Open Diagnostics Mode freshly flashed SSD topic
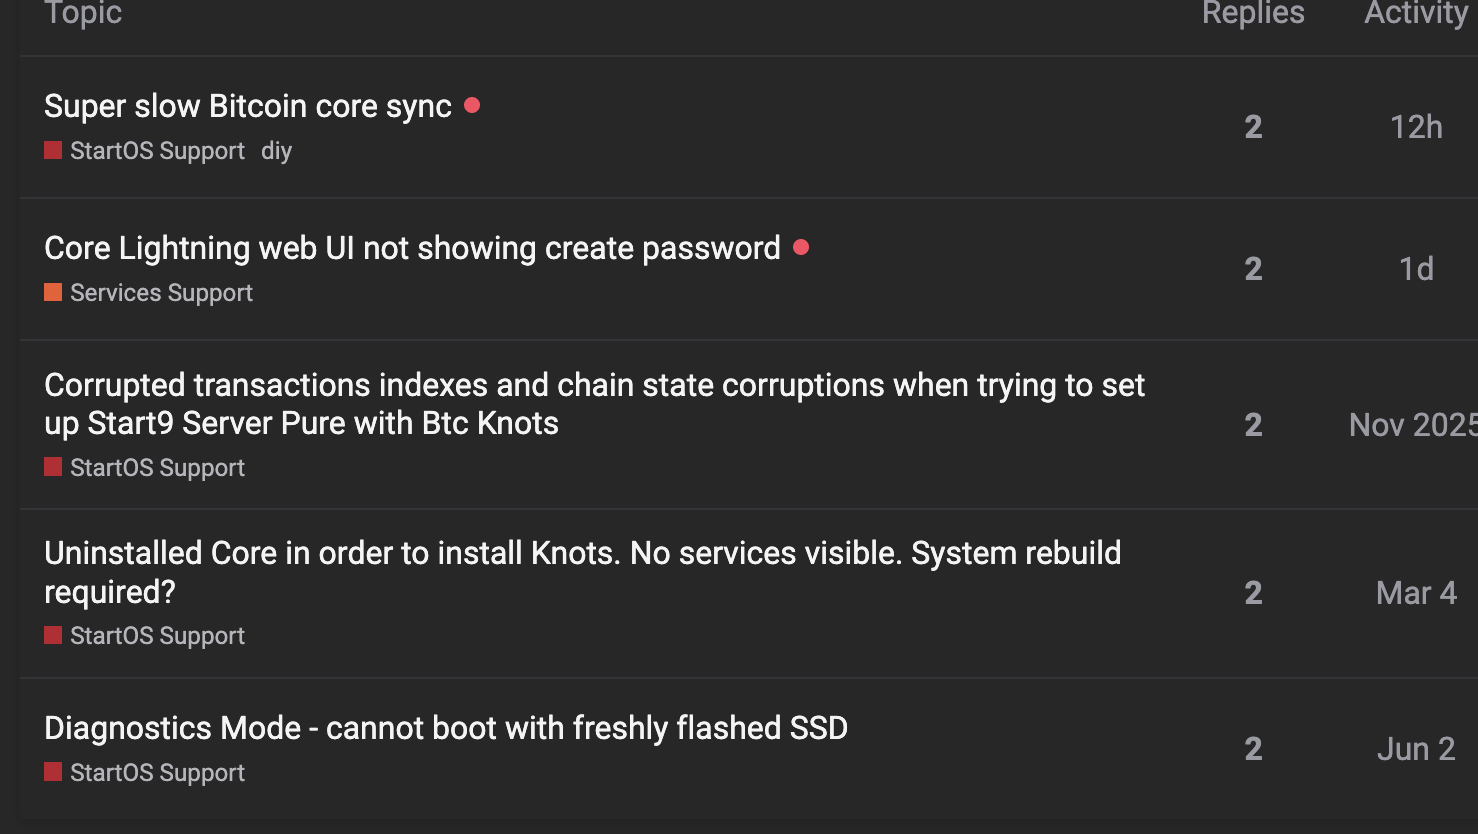The height and width of the screenshot is (834, 1478). pos(446,728)
